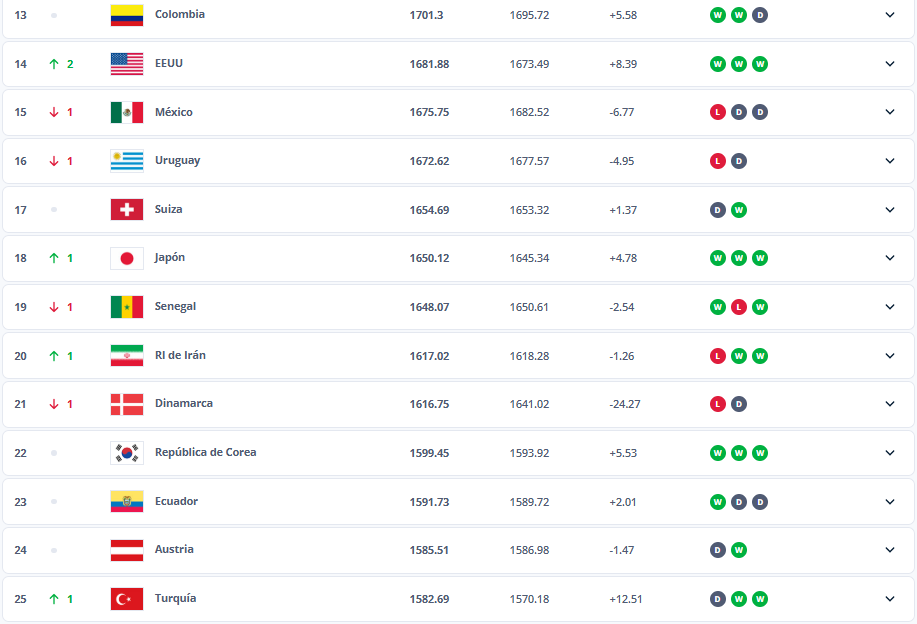Open the Uruguay team link
The height and width of the screenshot is (624, 917).
pyautogui.click(x=177, y=161)
